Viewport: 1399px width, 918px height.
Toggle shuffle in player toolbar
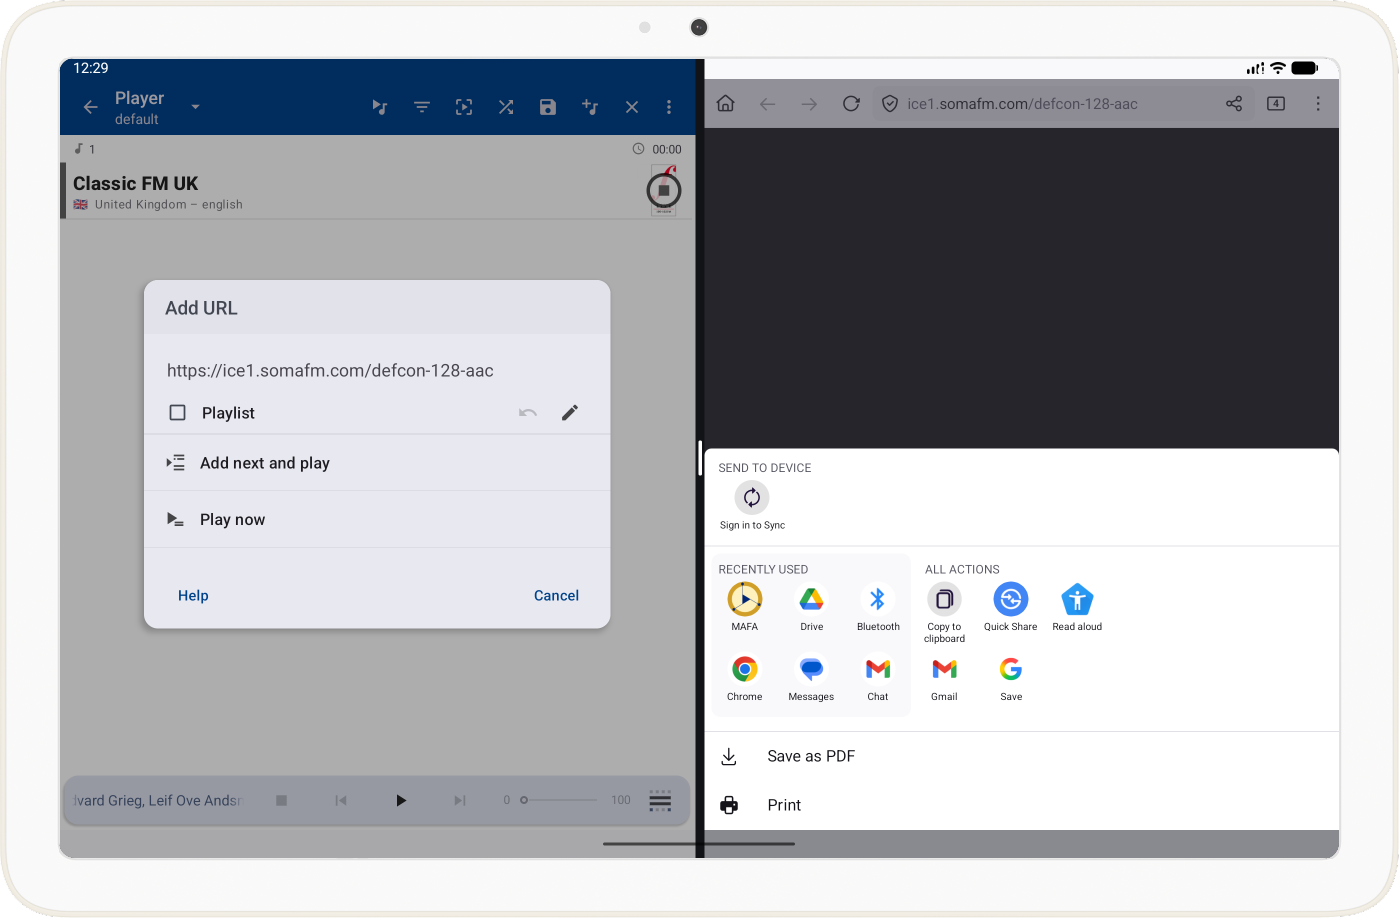pos(506,107)
